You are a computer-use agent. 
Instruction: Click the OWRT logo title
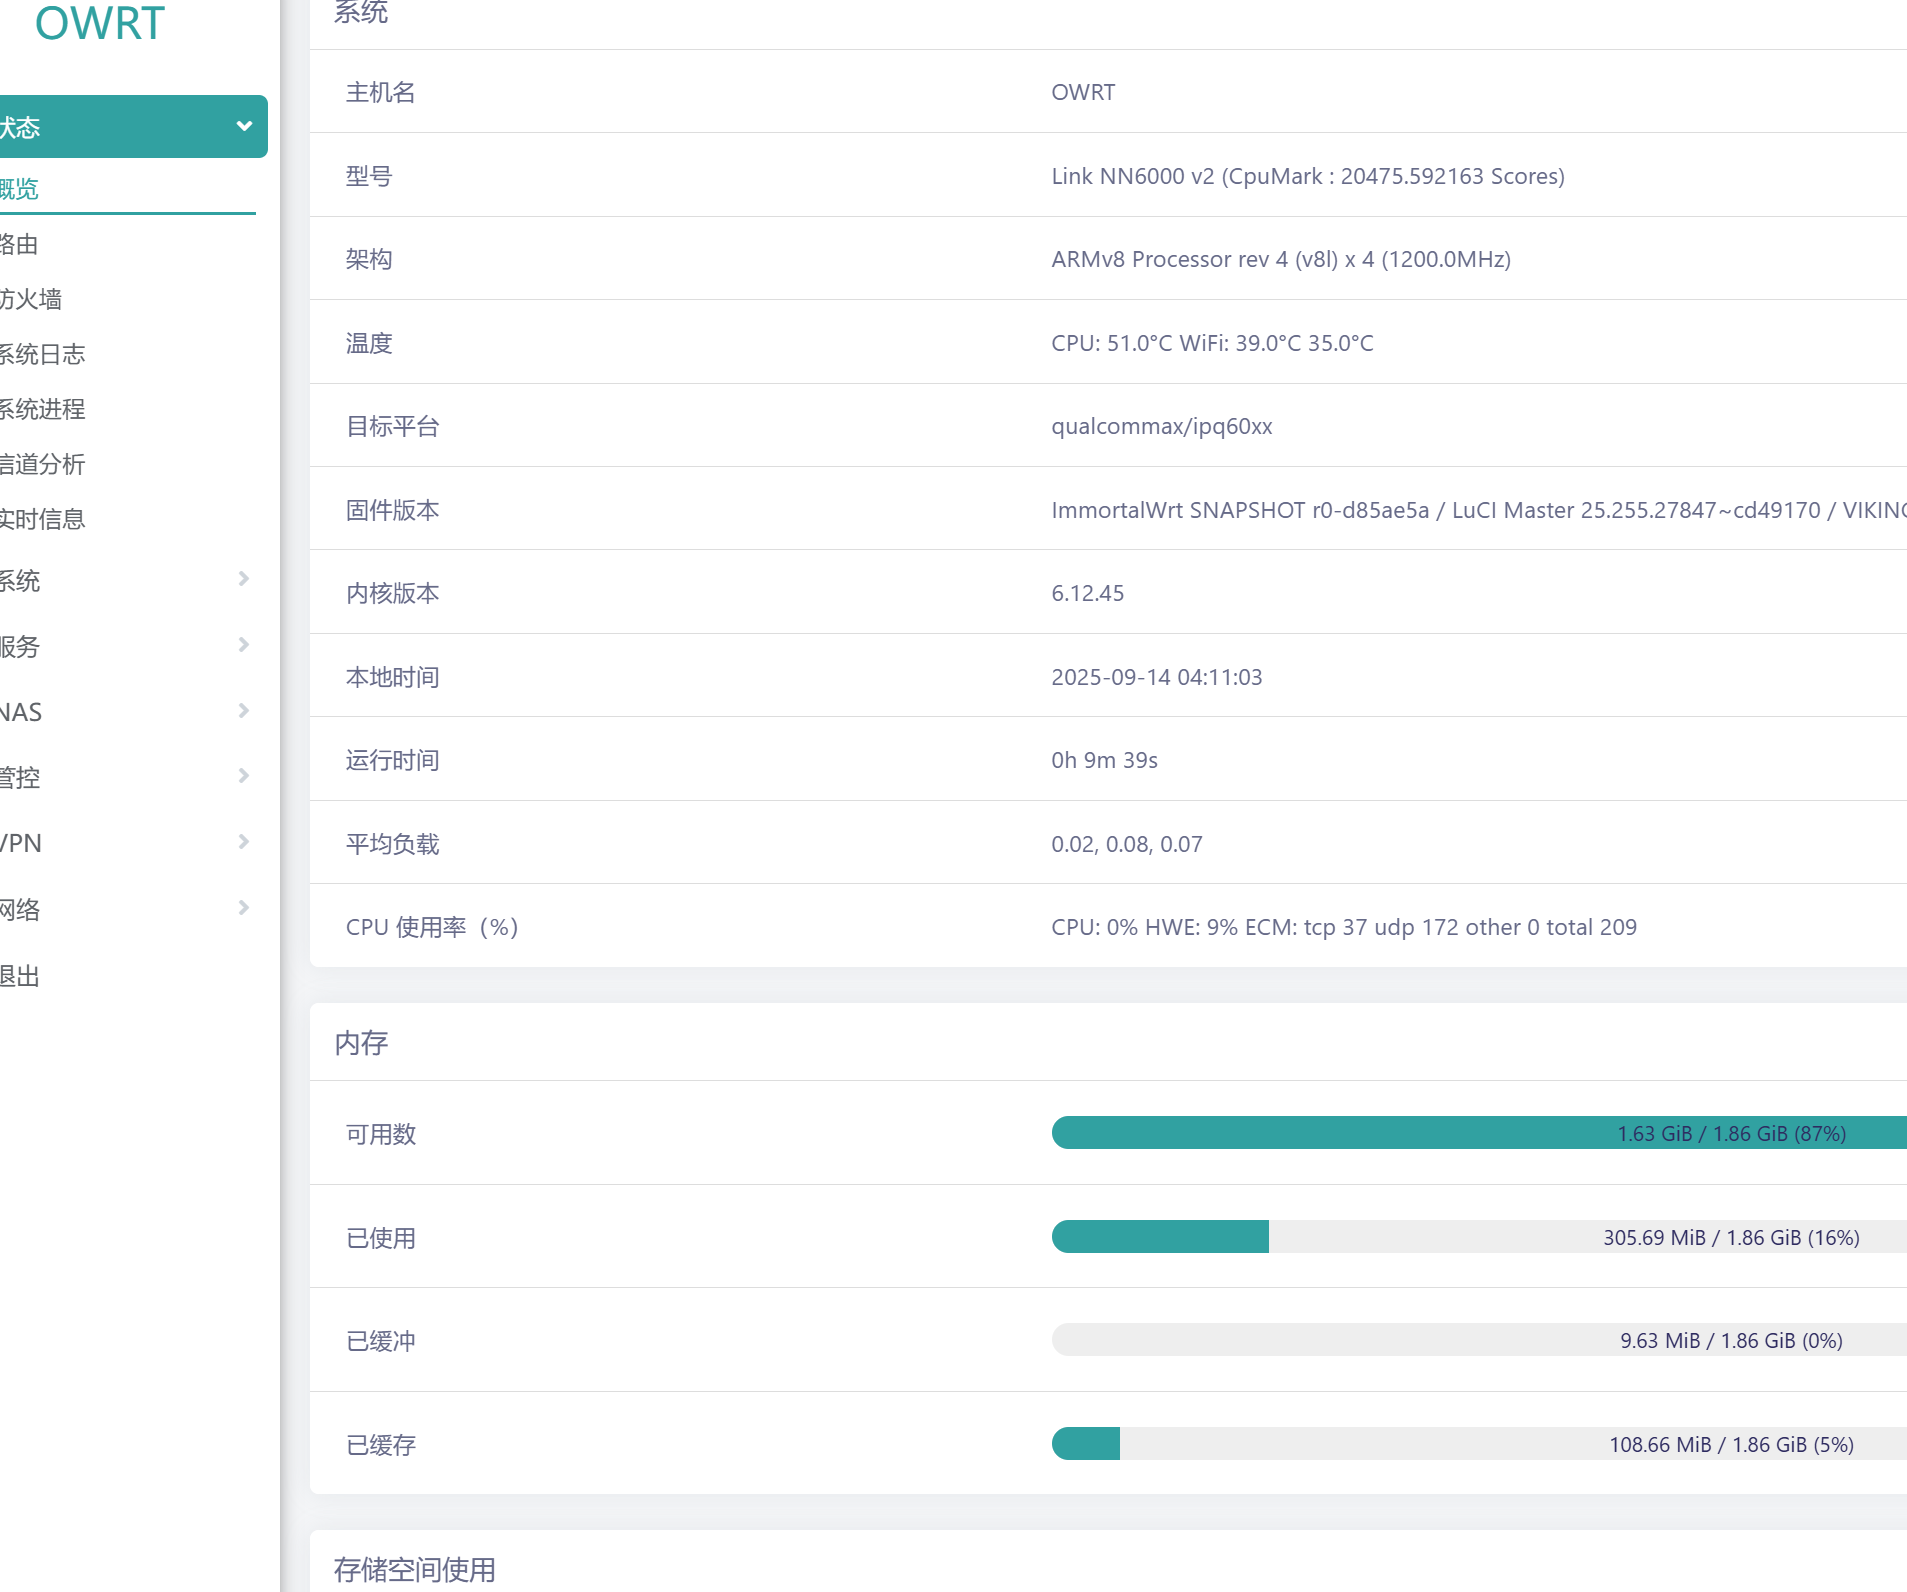(100, 24)
